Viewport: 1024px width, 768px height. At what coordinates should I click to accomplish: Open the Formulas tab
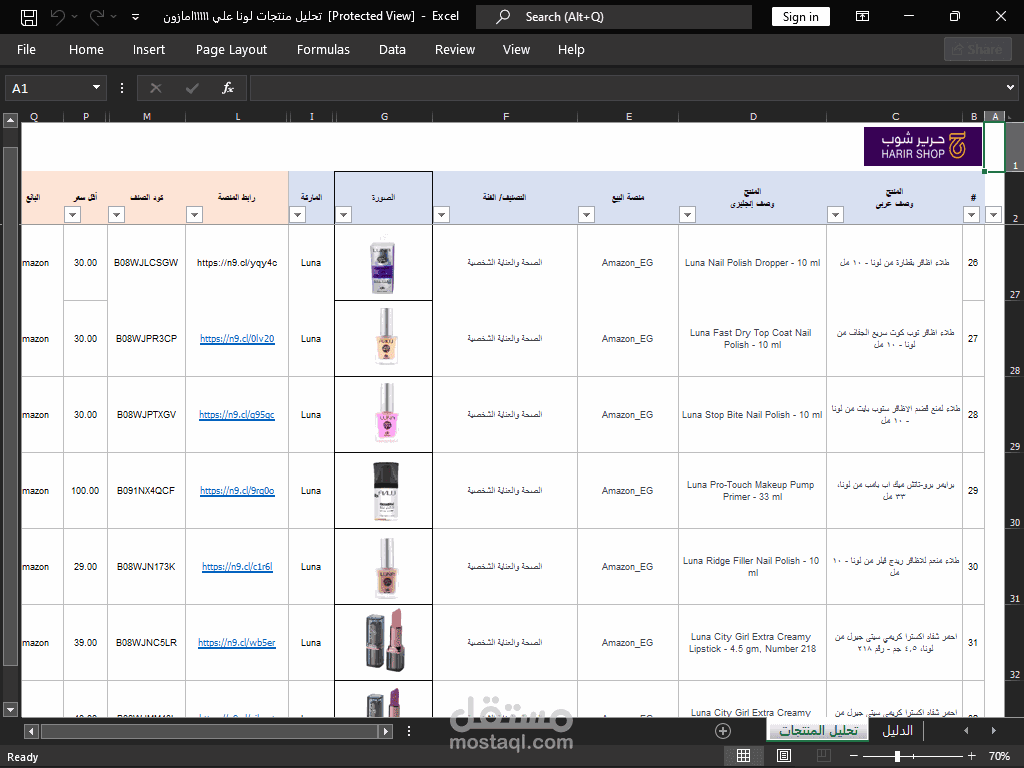(323, 50)
